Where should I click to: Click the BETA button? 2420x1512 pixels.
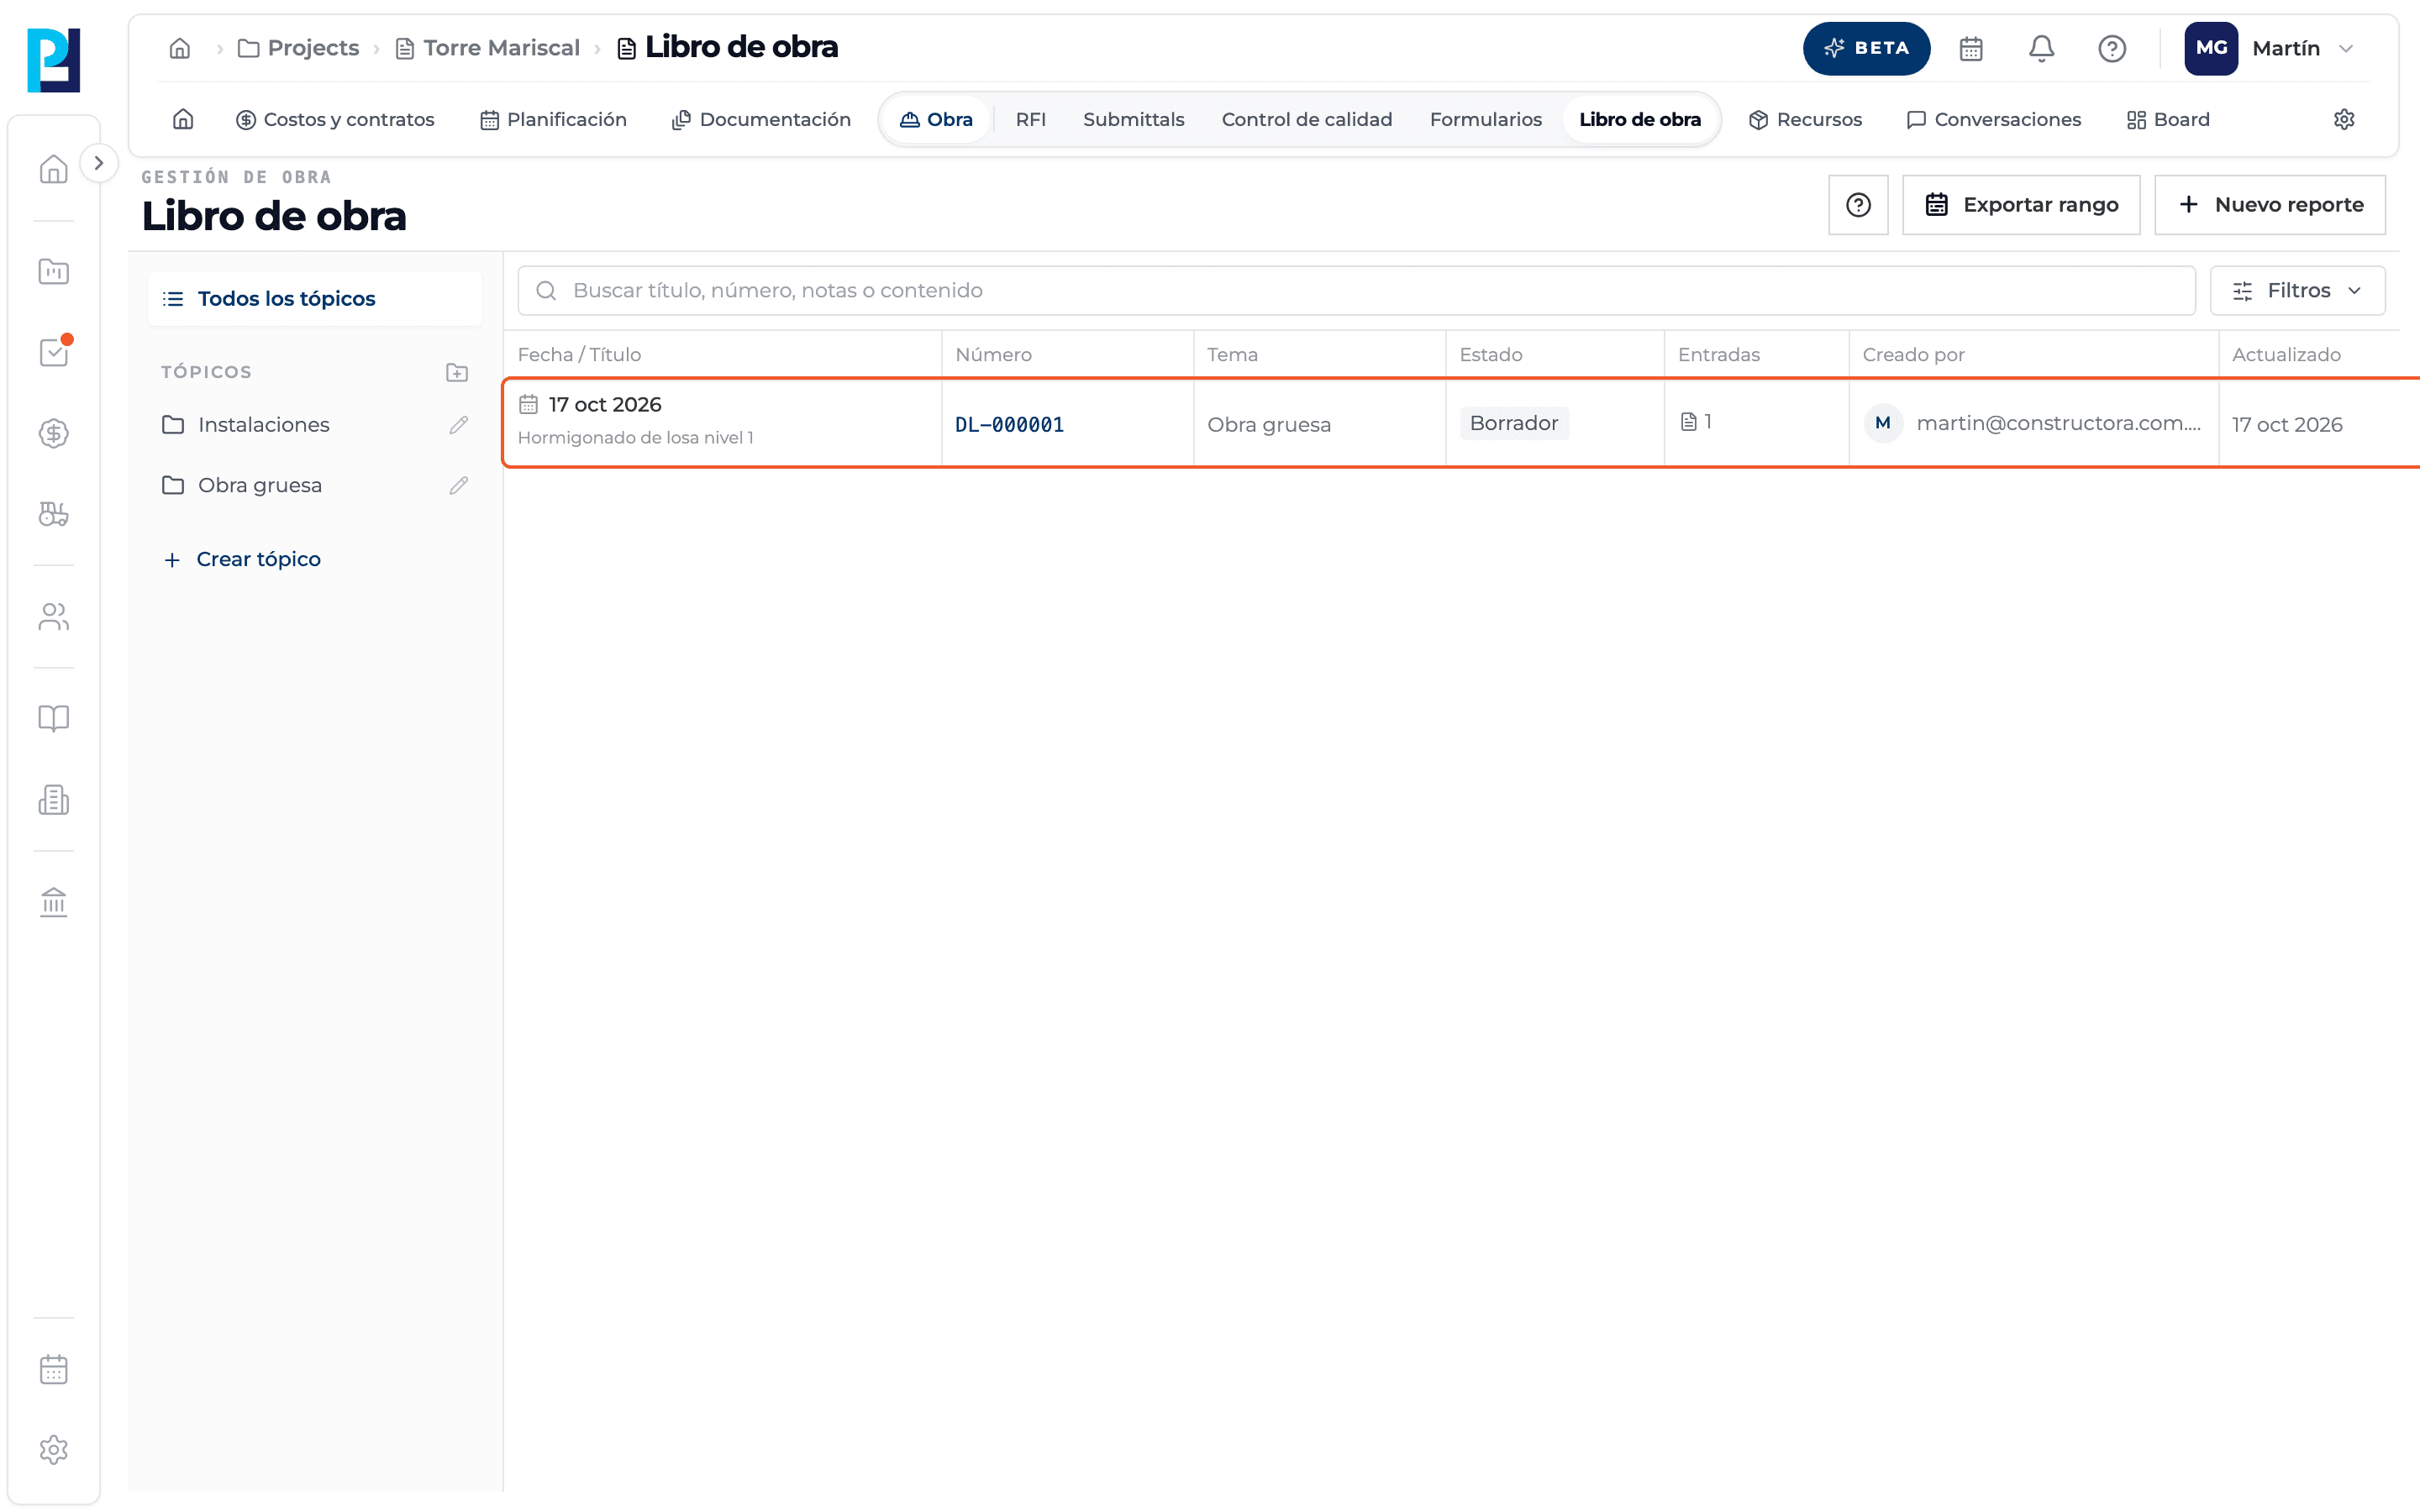click(x=1866, y=48)
